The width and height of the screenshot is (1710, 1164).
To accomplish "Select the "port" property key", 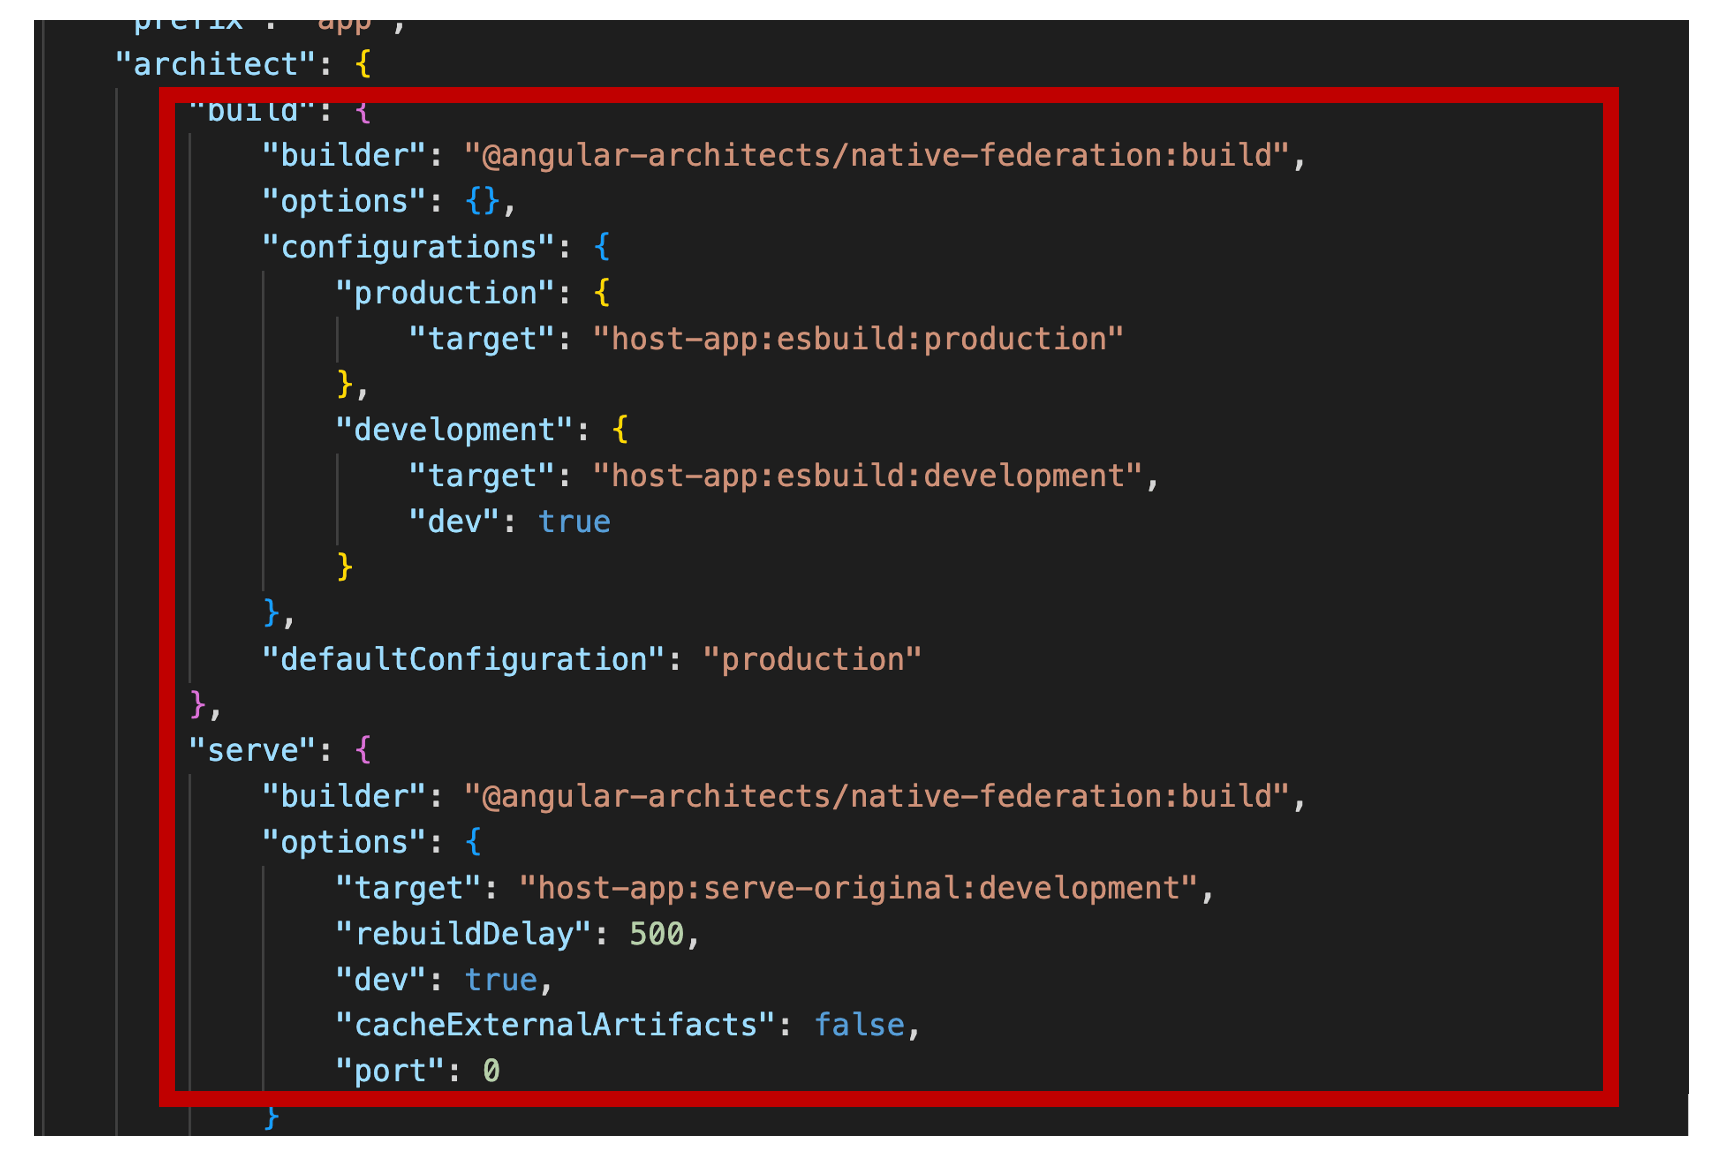I will click(387, 1070).
